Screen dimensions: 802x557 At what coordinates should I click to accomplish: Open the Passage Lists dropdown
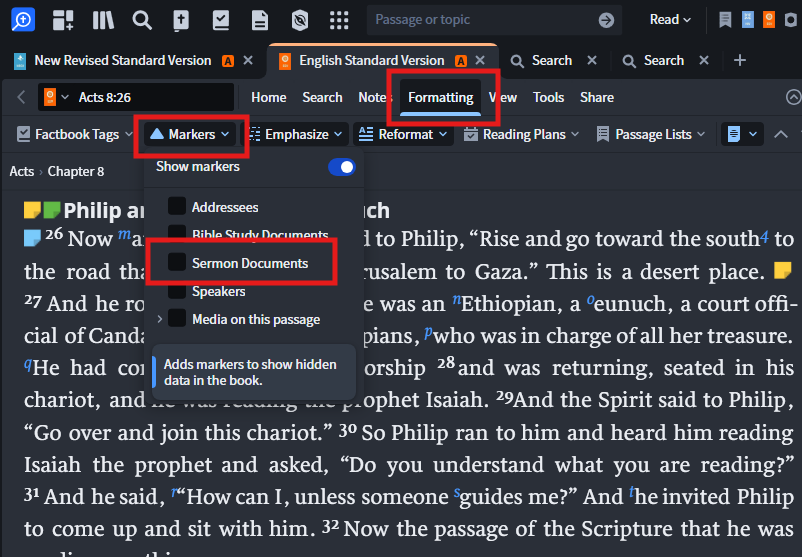(651, 135)
